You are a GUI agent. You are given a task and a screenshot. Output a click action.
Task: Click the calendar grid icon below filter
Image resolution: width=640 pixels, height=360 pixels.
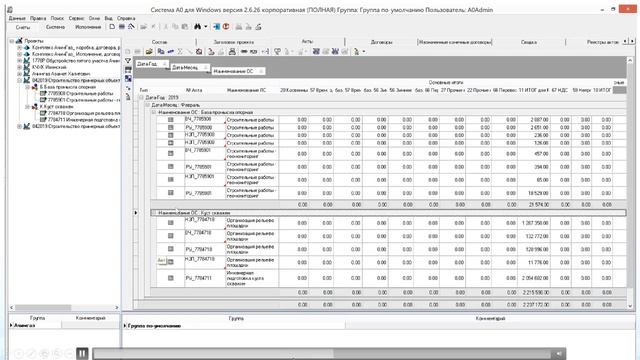tap(128, 70)
